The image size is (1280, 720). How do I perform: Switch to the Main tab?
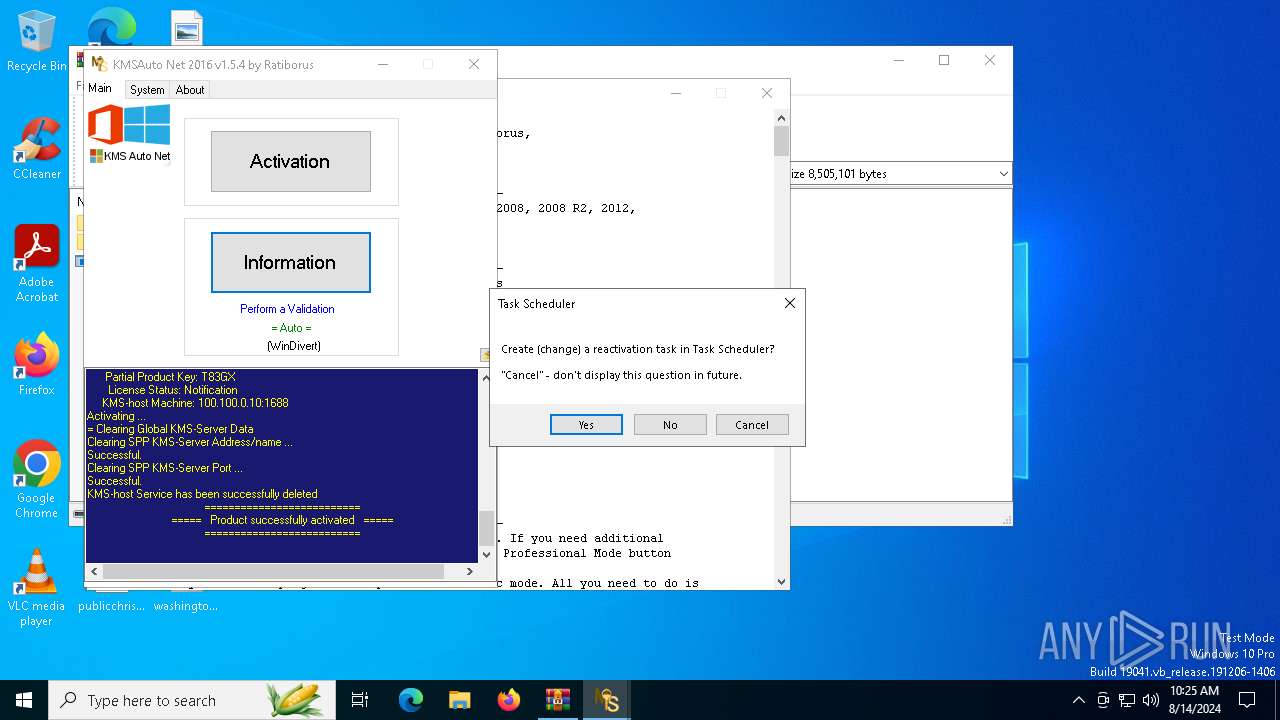point(100,88)
